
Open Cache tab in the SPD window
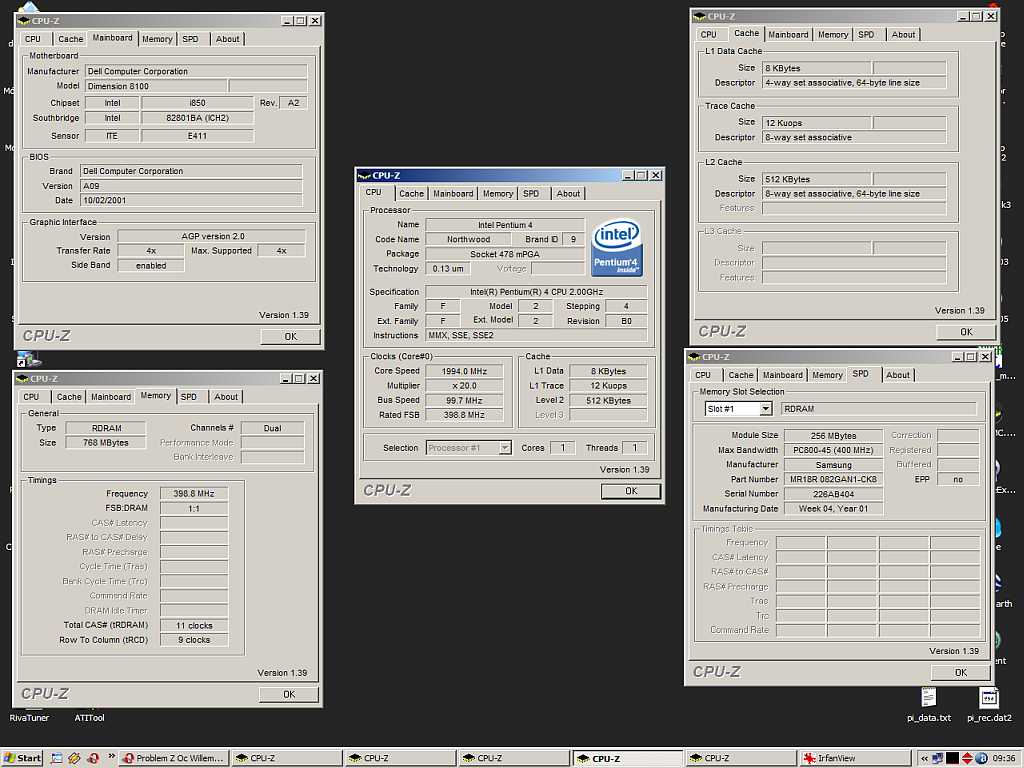(x=741, y=376)
